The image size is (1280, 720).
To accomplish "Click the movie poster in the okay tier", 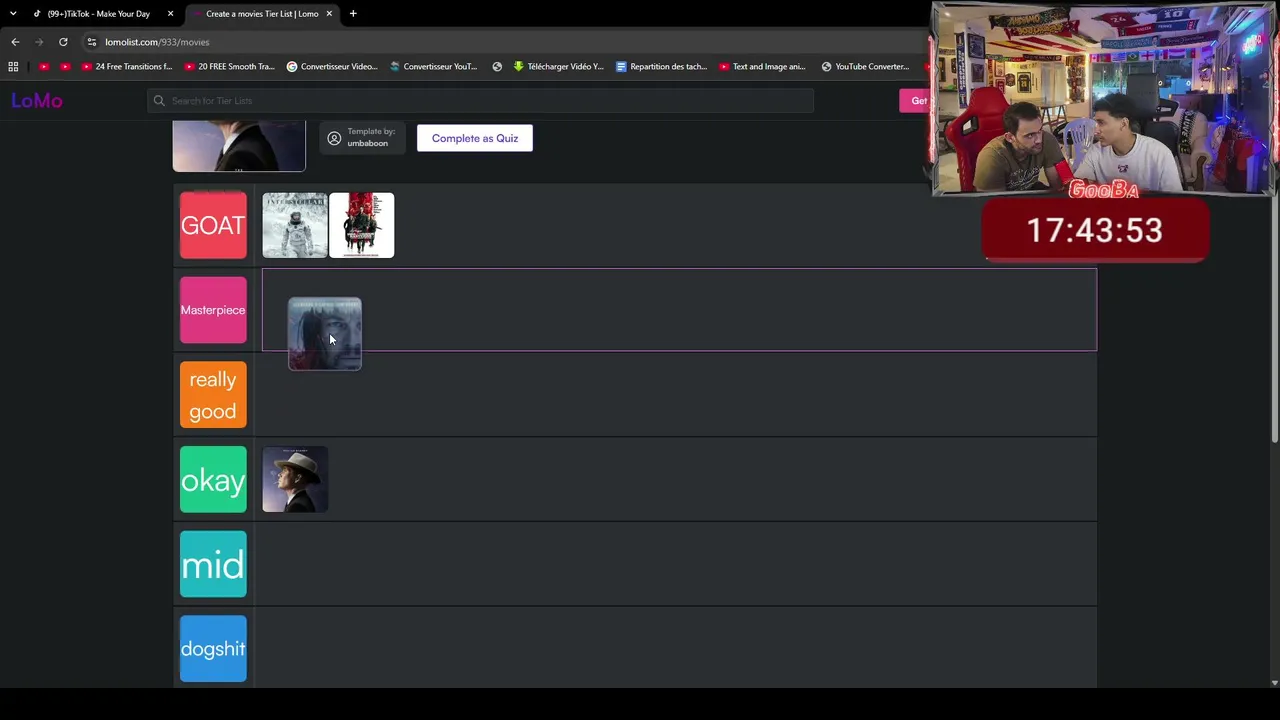I will click(x=295, y=480).
